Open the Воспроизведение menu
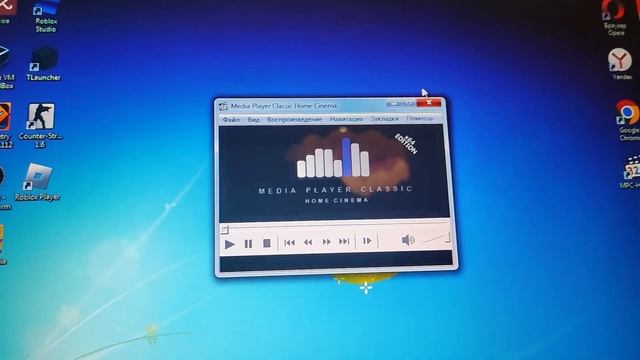Screen dimensions: 640x360 pyautogui.click(x=294, y=119)
